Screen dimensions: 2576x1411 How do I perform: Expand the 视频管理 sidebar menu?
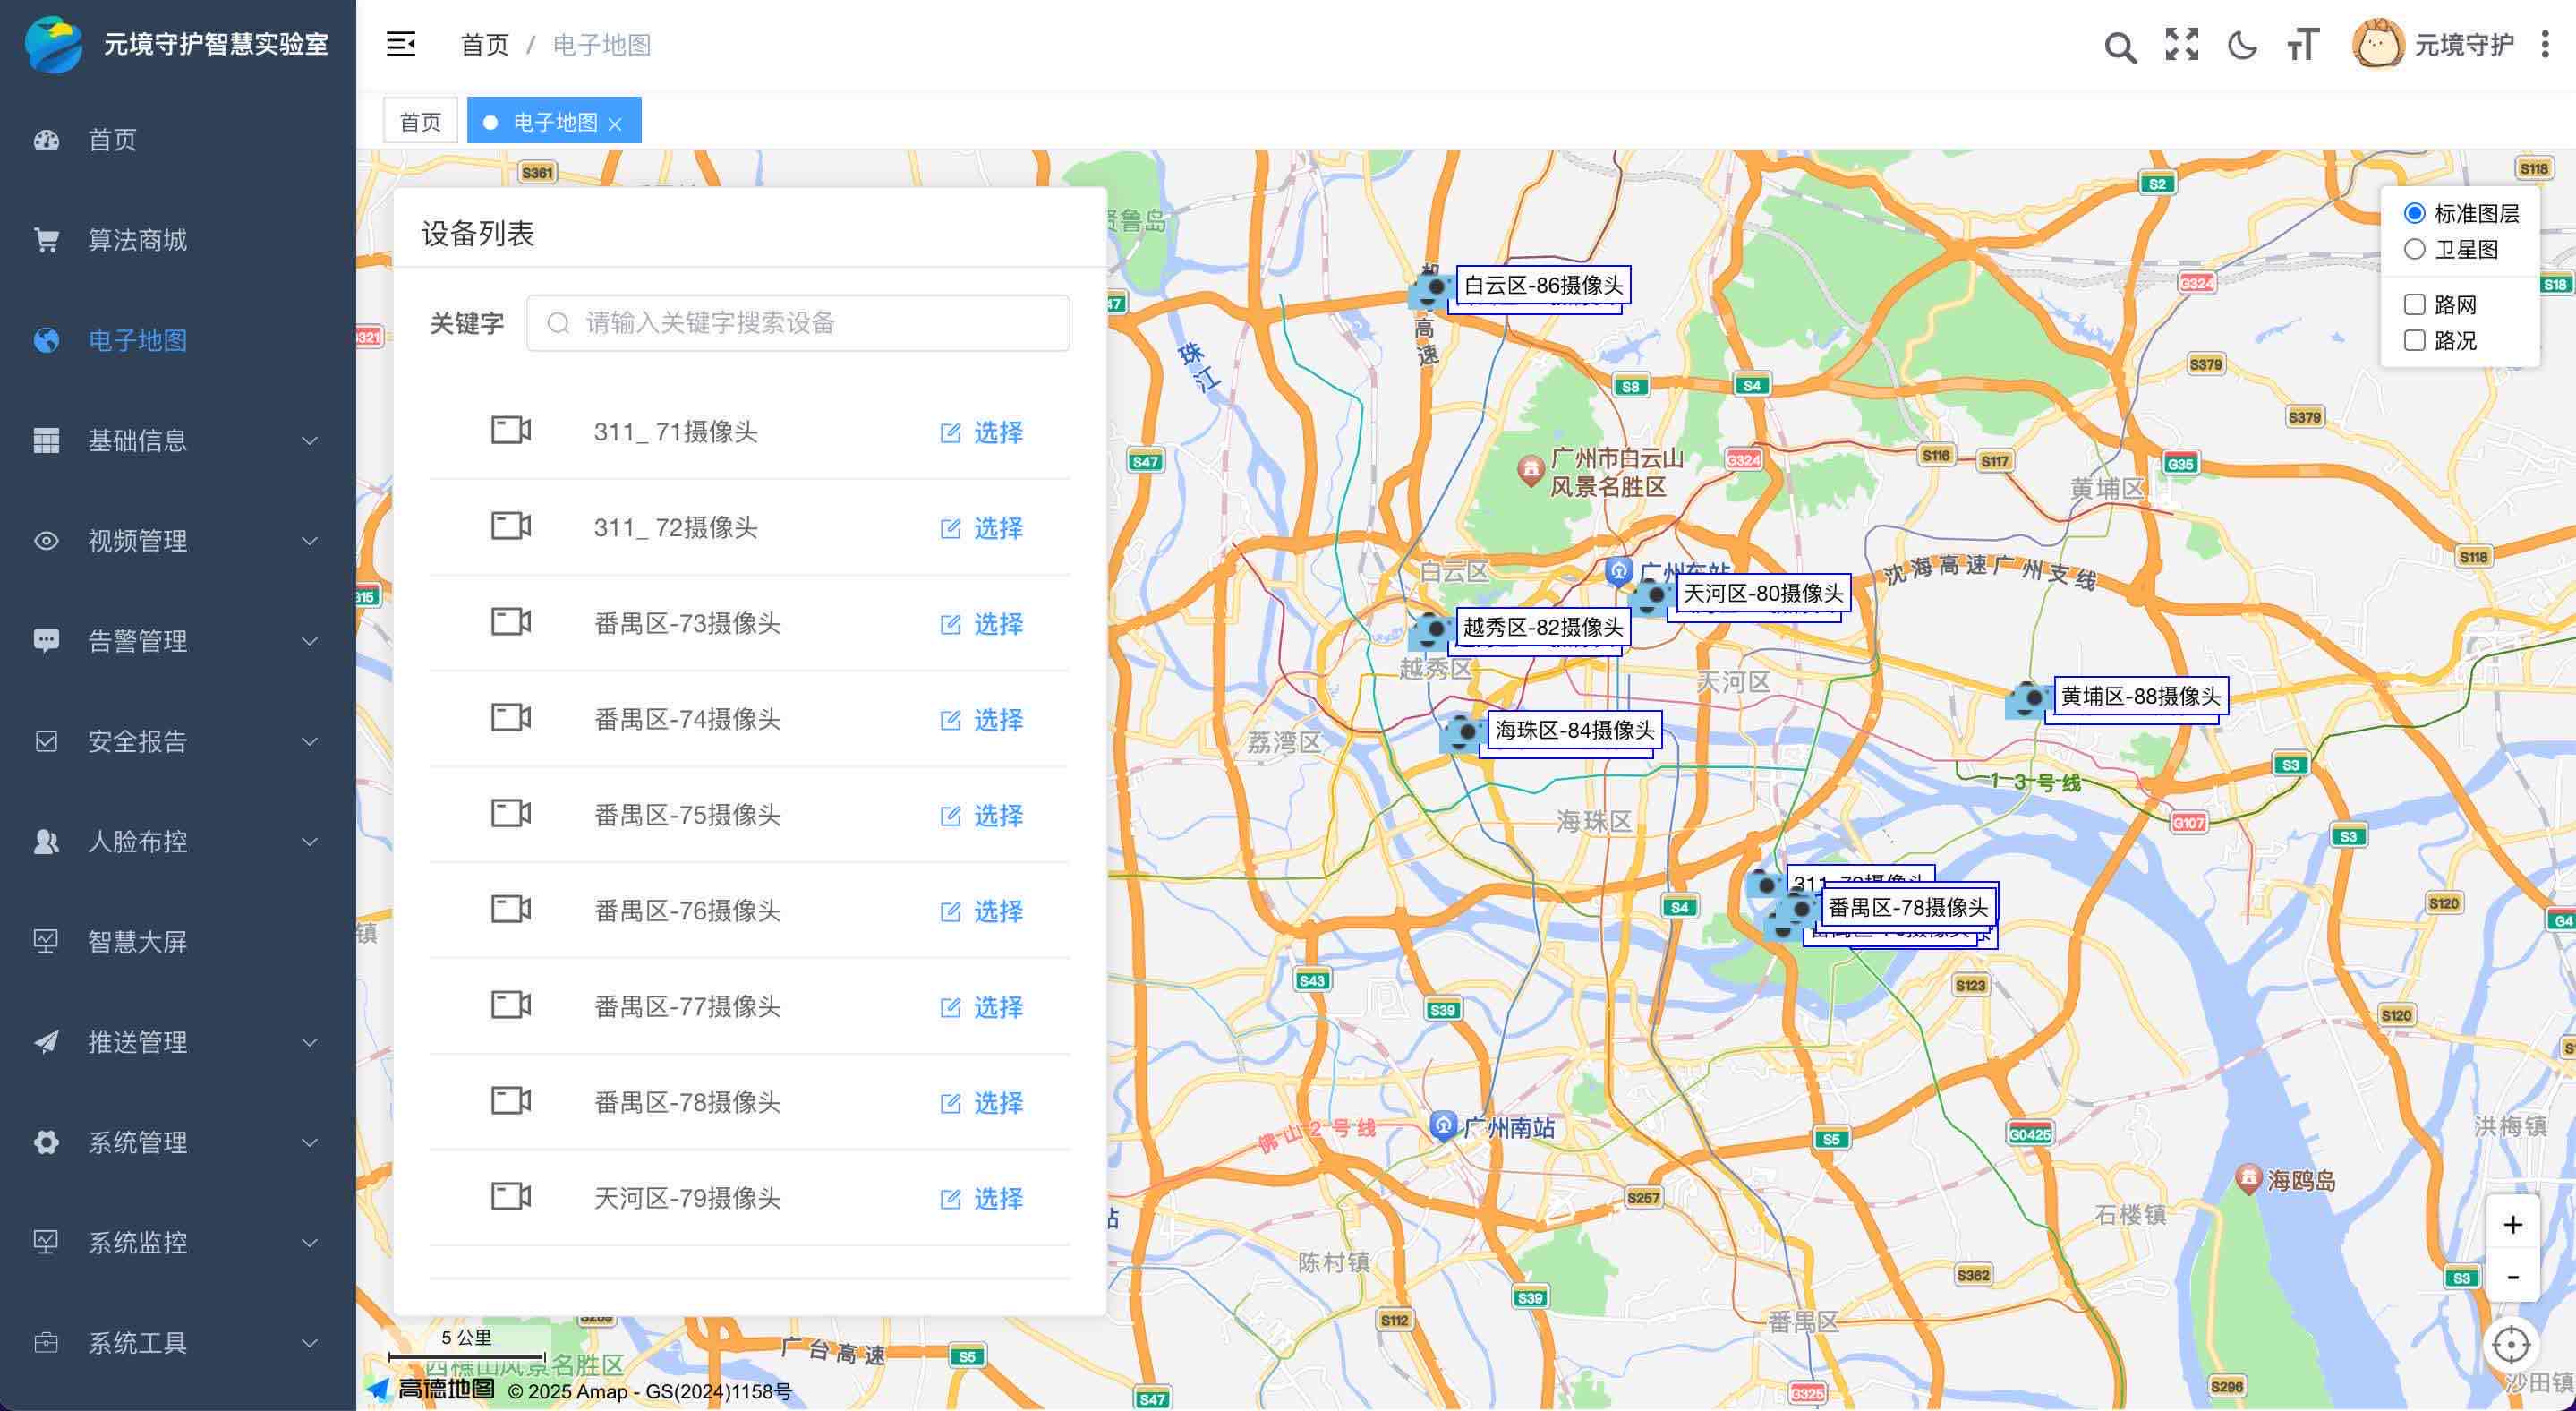(x=176, y=541)
